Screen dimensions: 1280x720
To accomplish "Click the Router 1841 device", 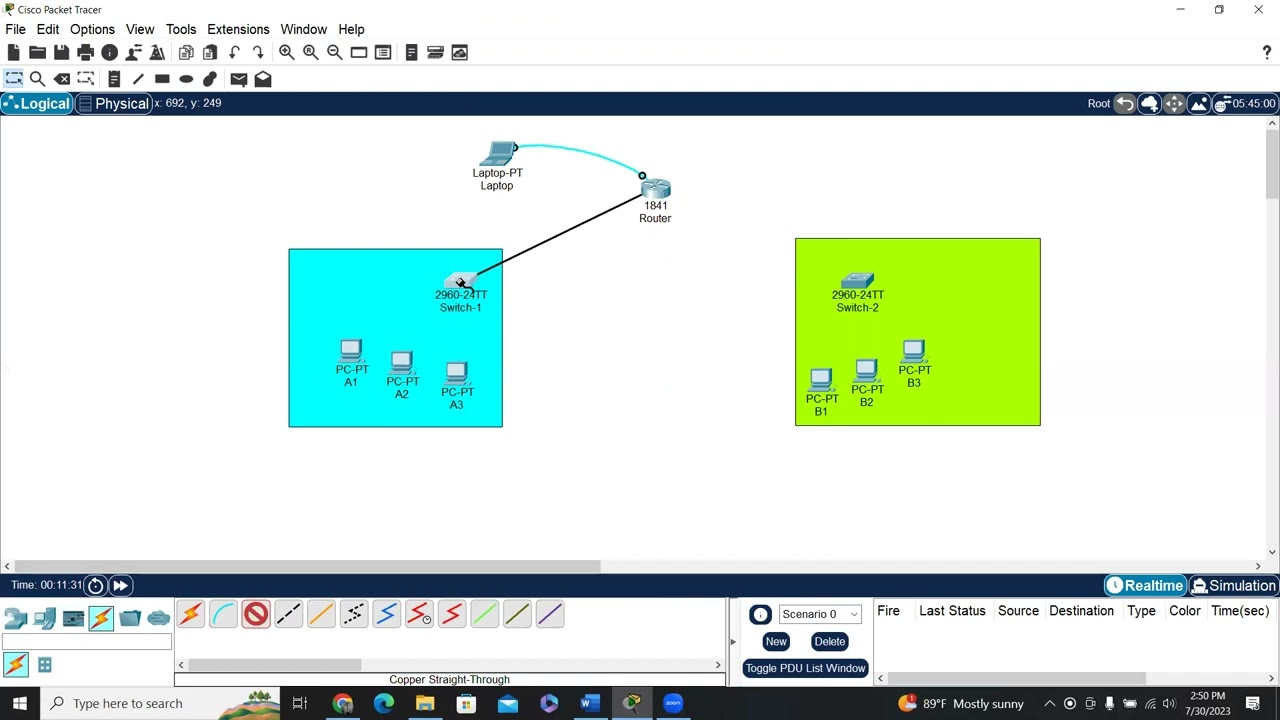I will (x=655, y=188).
